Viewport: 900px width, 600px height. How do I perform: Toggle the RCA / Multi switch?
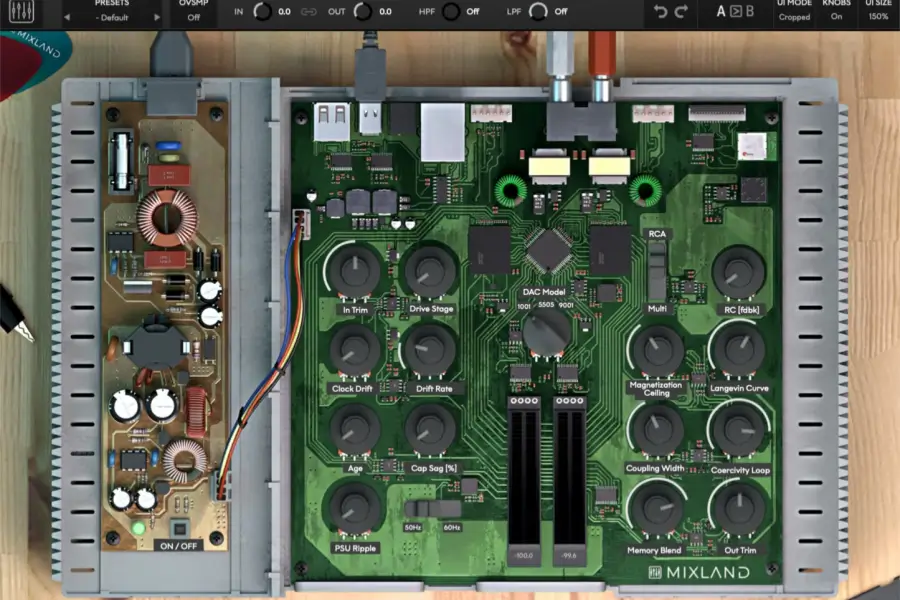point(657,270)
